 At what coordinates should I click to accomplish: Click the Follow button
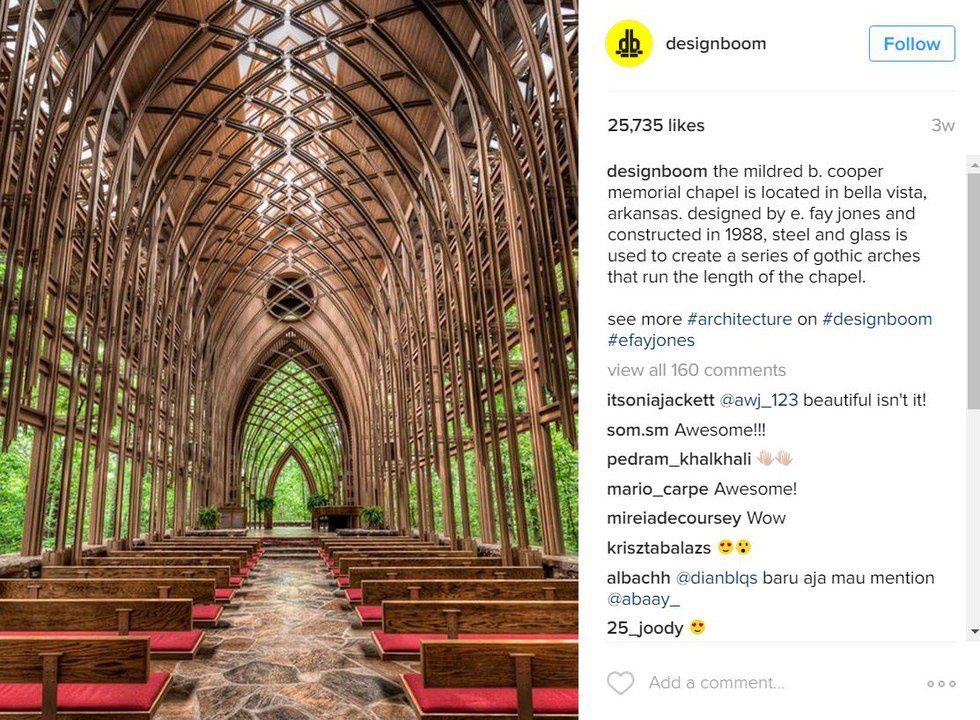[911, 44]
